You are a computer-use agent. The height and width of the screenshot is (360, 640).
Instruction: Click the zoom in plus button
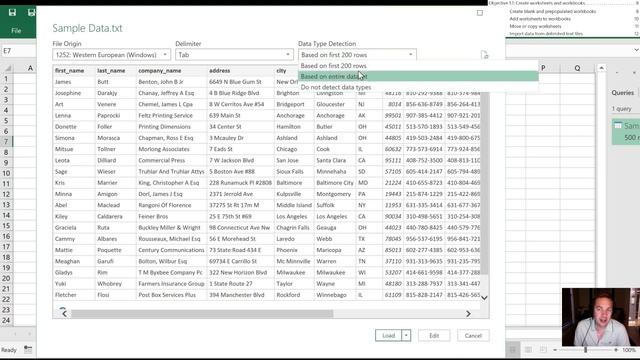616,350
